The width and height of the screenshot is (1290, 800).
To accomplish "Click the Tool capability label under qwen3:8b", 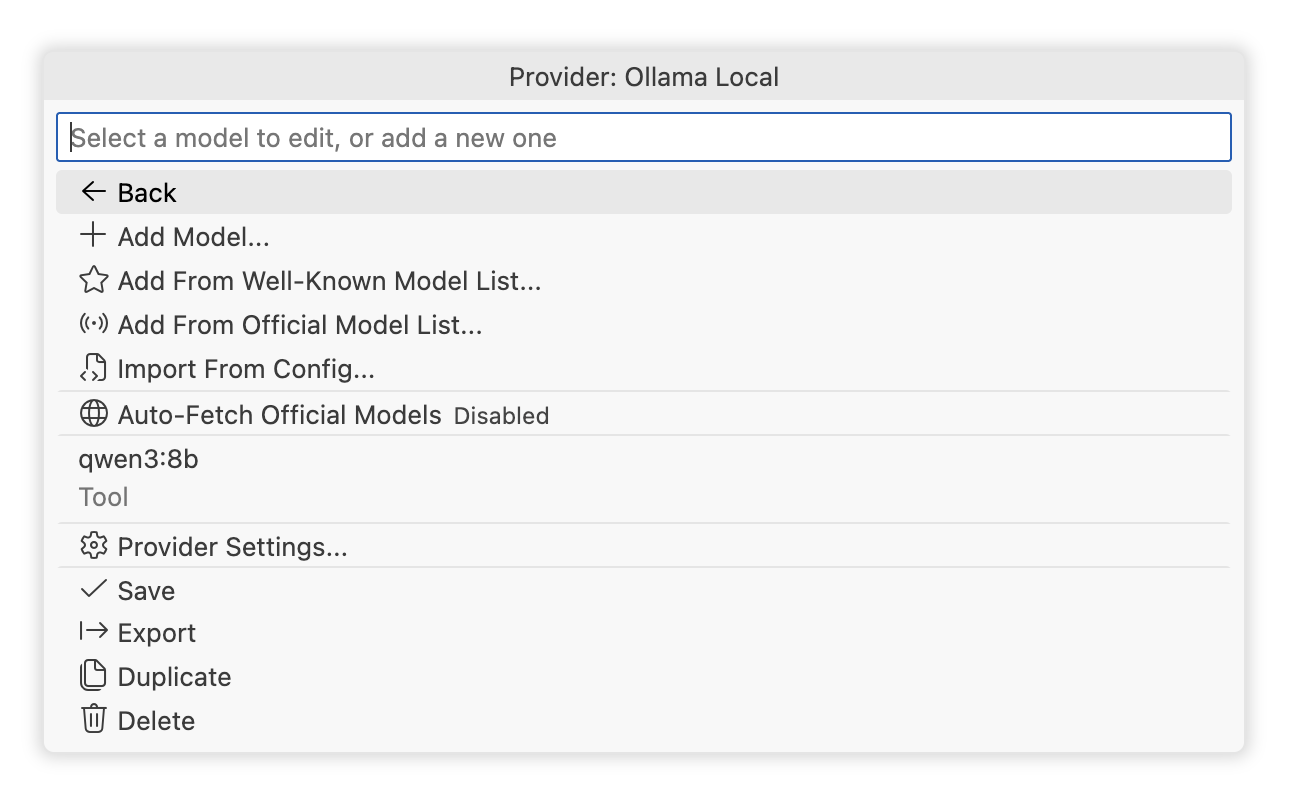I will [104, 497].
